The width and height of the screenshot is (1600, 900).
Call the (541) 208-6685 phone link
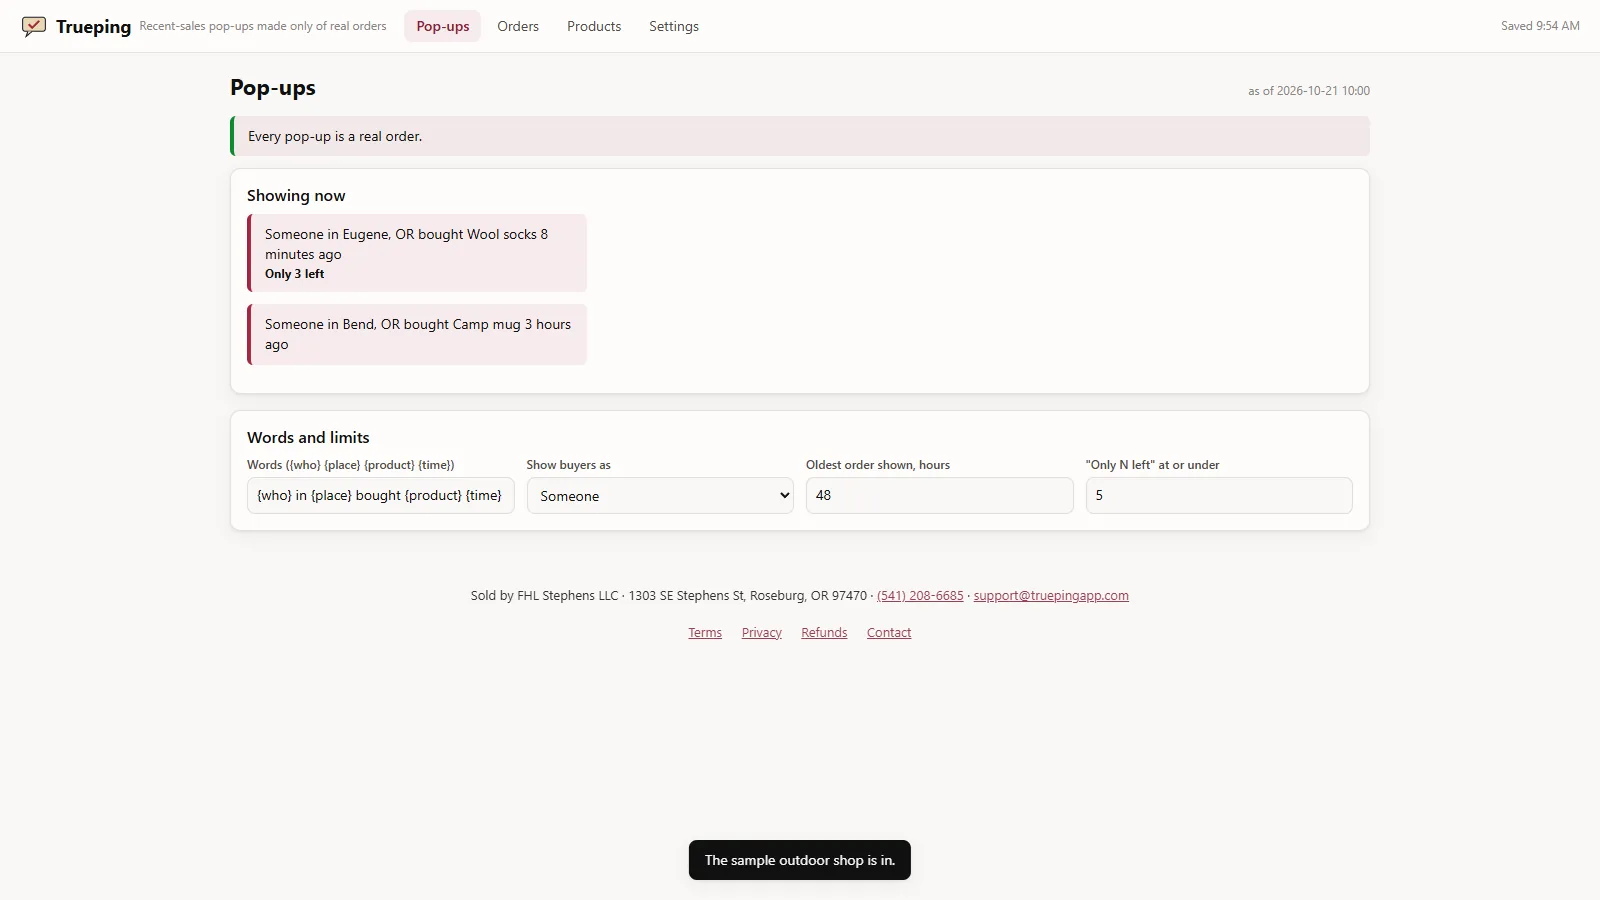click(920, 596)
